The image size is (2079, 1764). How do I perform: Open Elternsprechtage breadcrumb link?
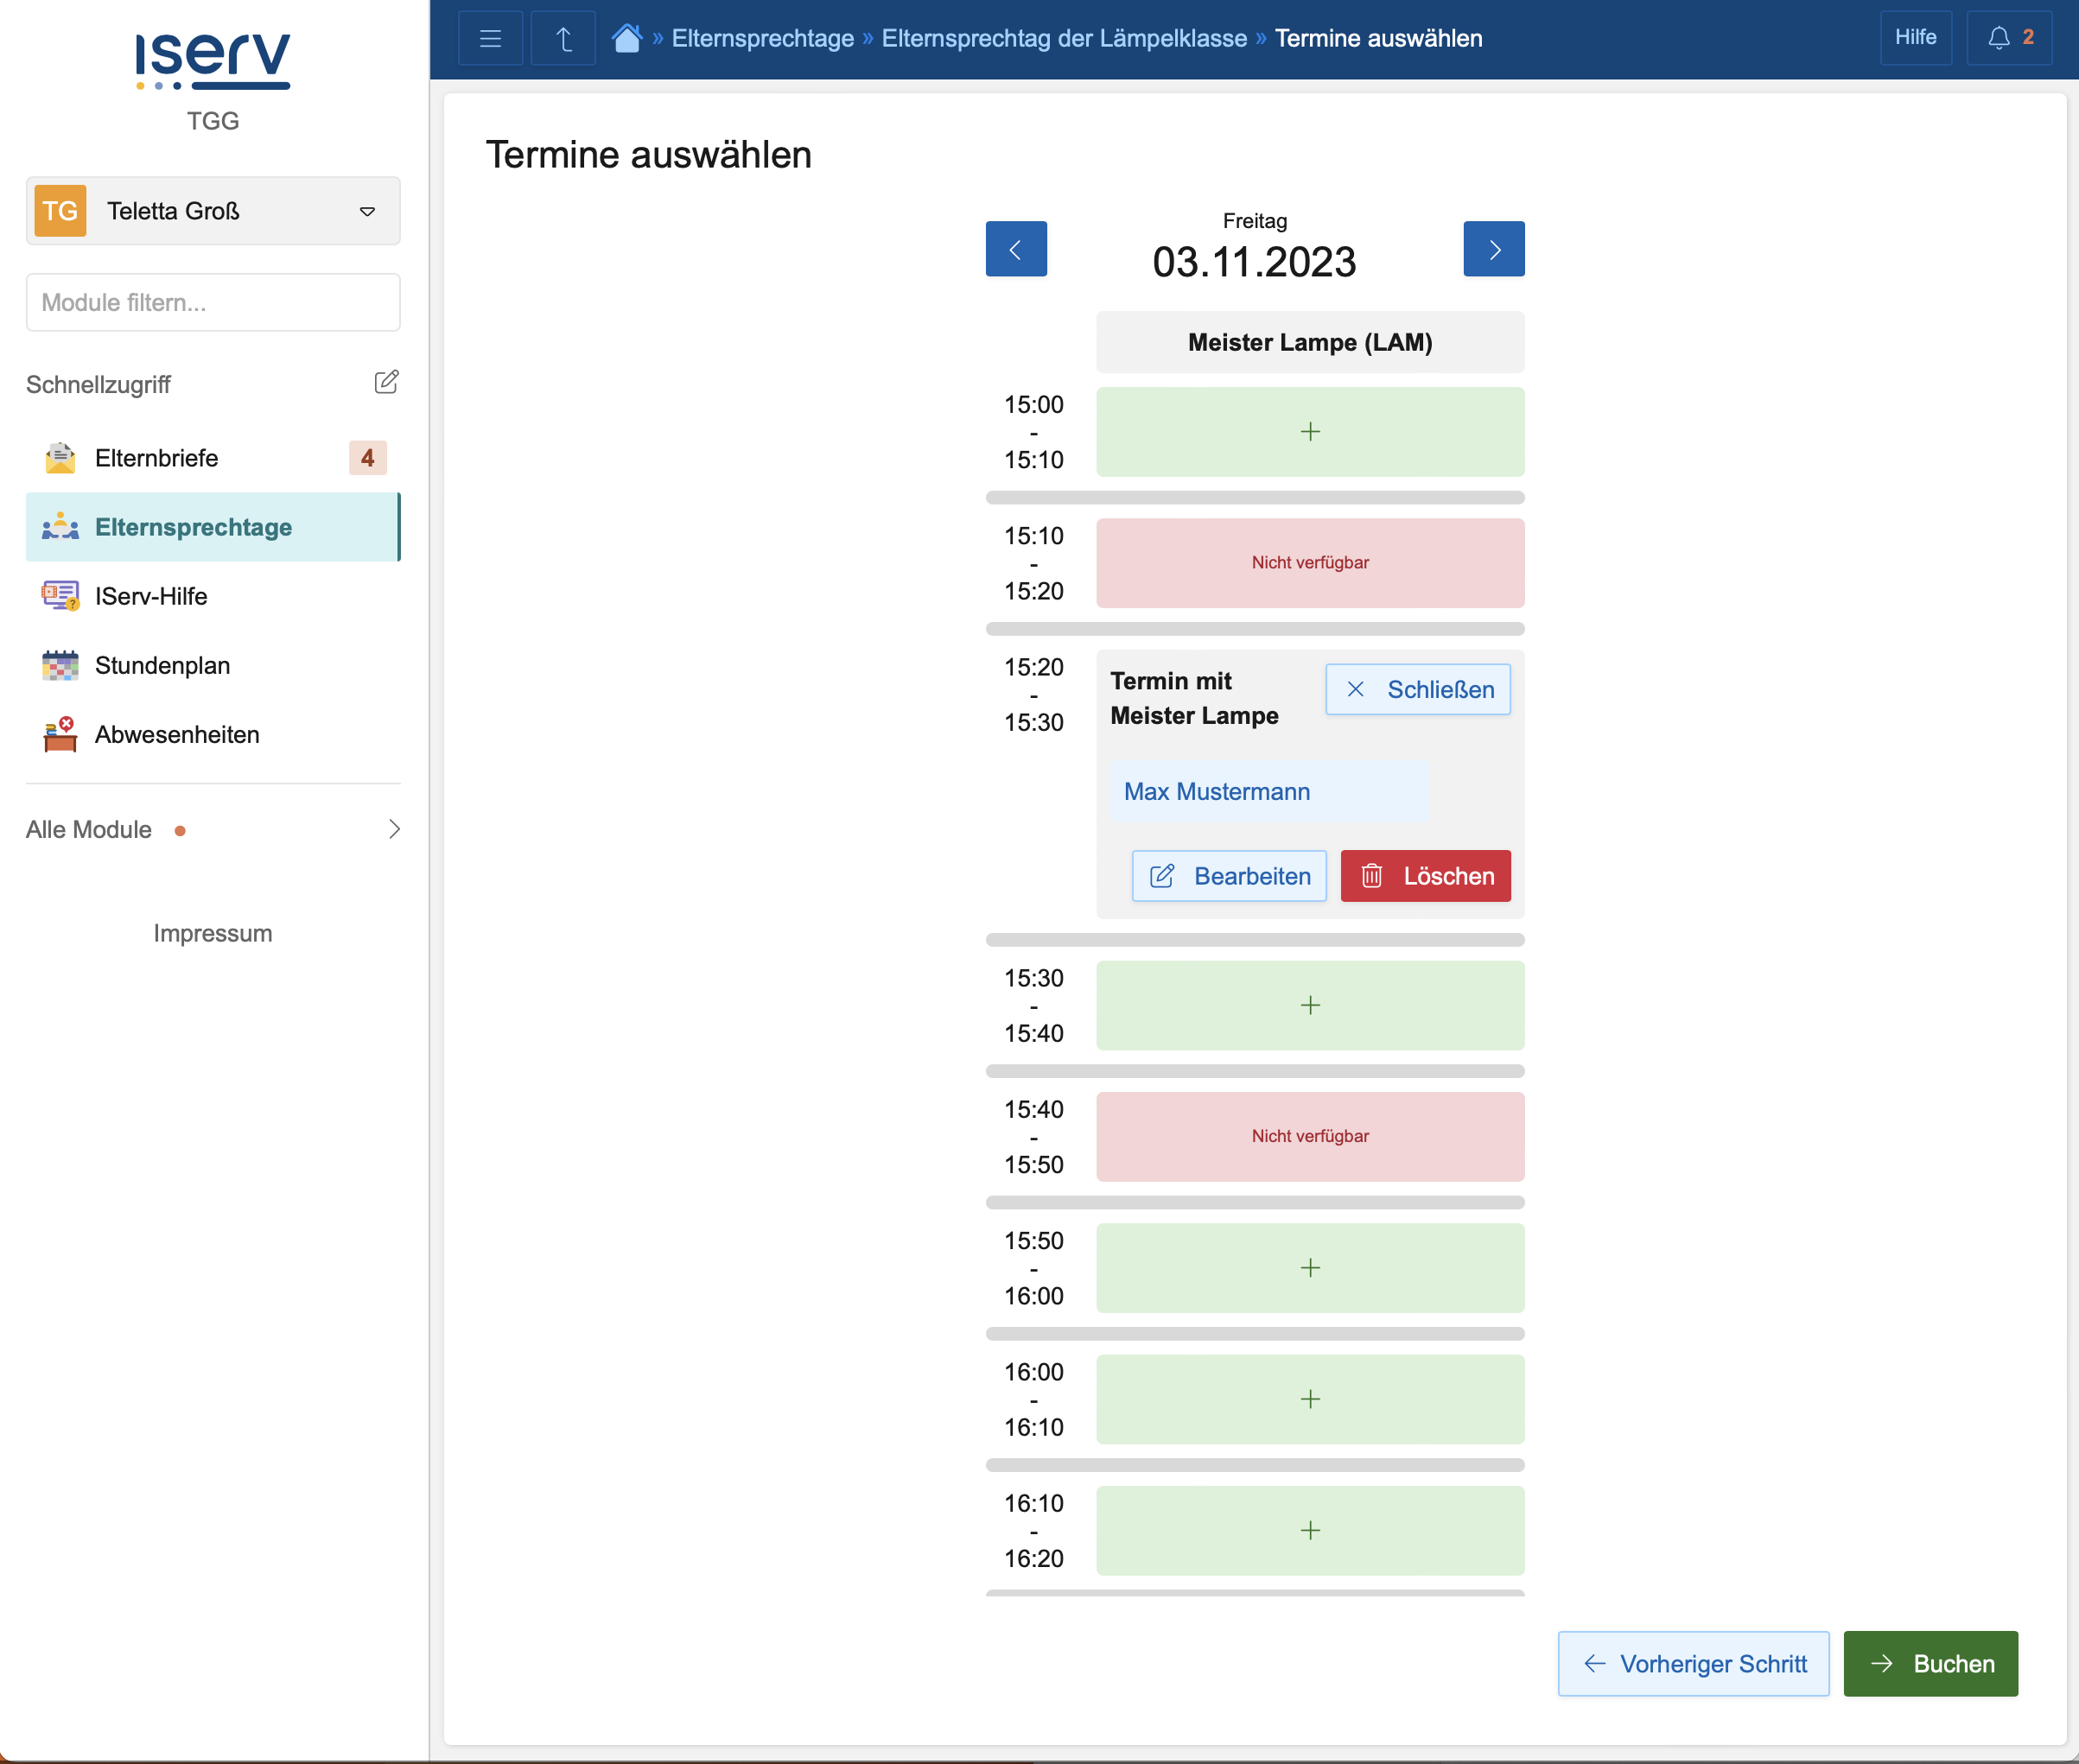[762, 38]
